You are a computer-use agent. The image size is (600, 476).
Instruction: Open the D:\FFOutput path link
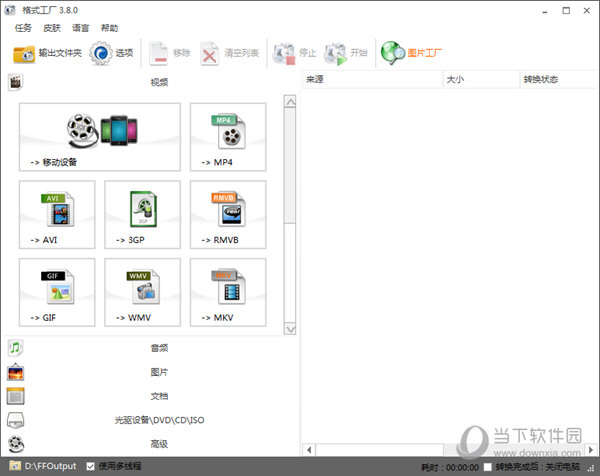(x=51, y=466)
